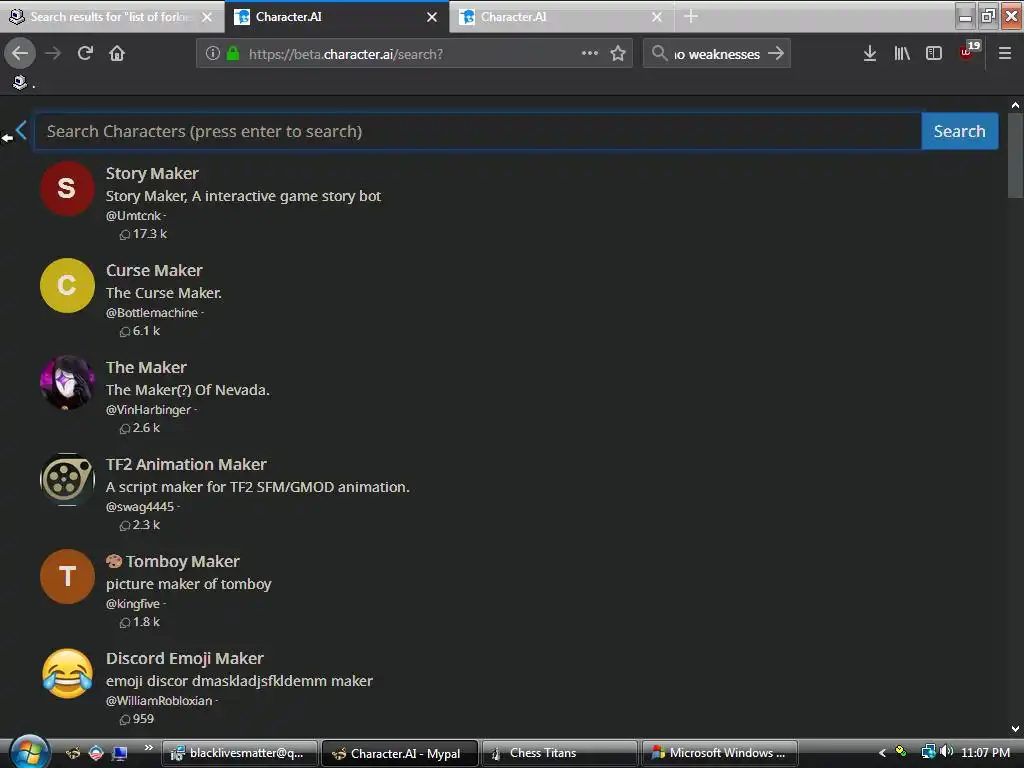Click the page scrollbar down arrow
The width and height of the screenshot is (1024, 768).
(1015, 728)
